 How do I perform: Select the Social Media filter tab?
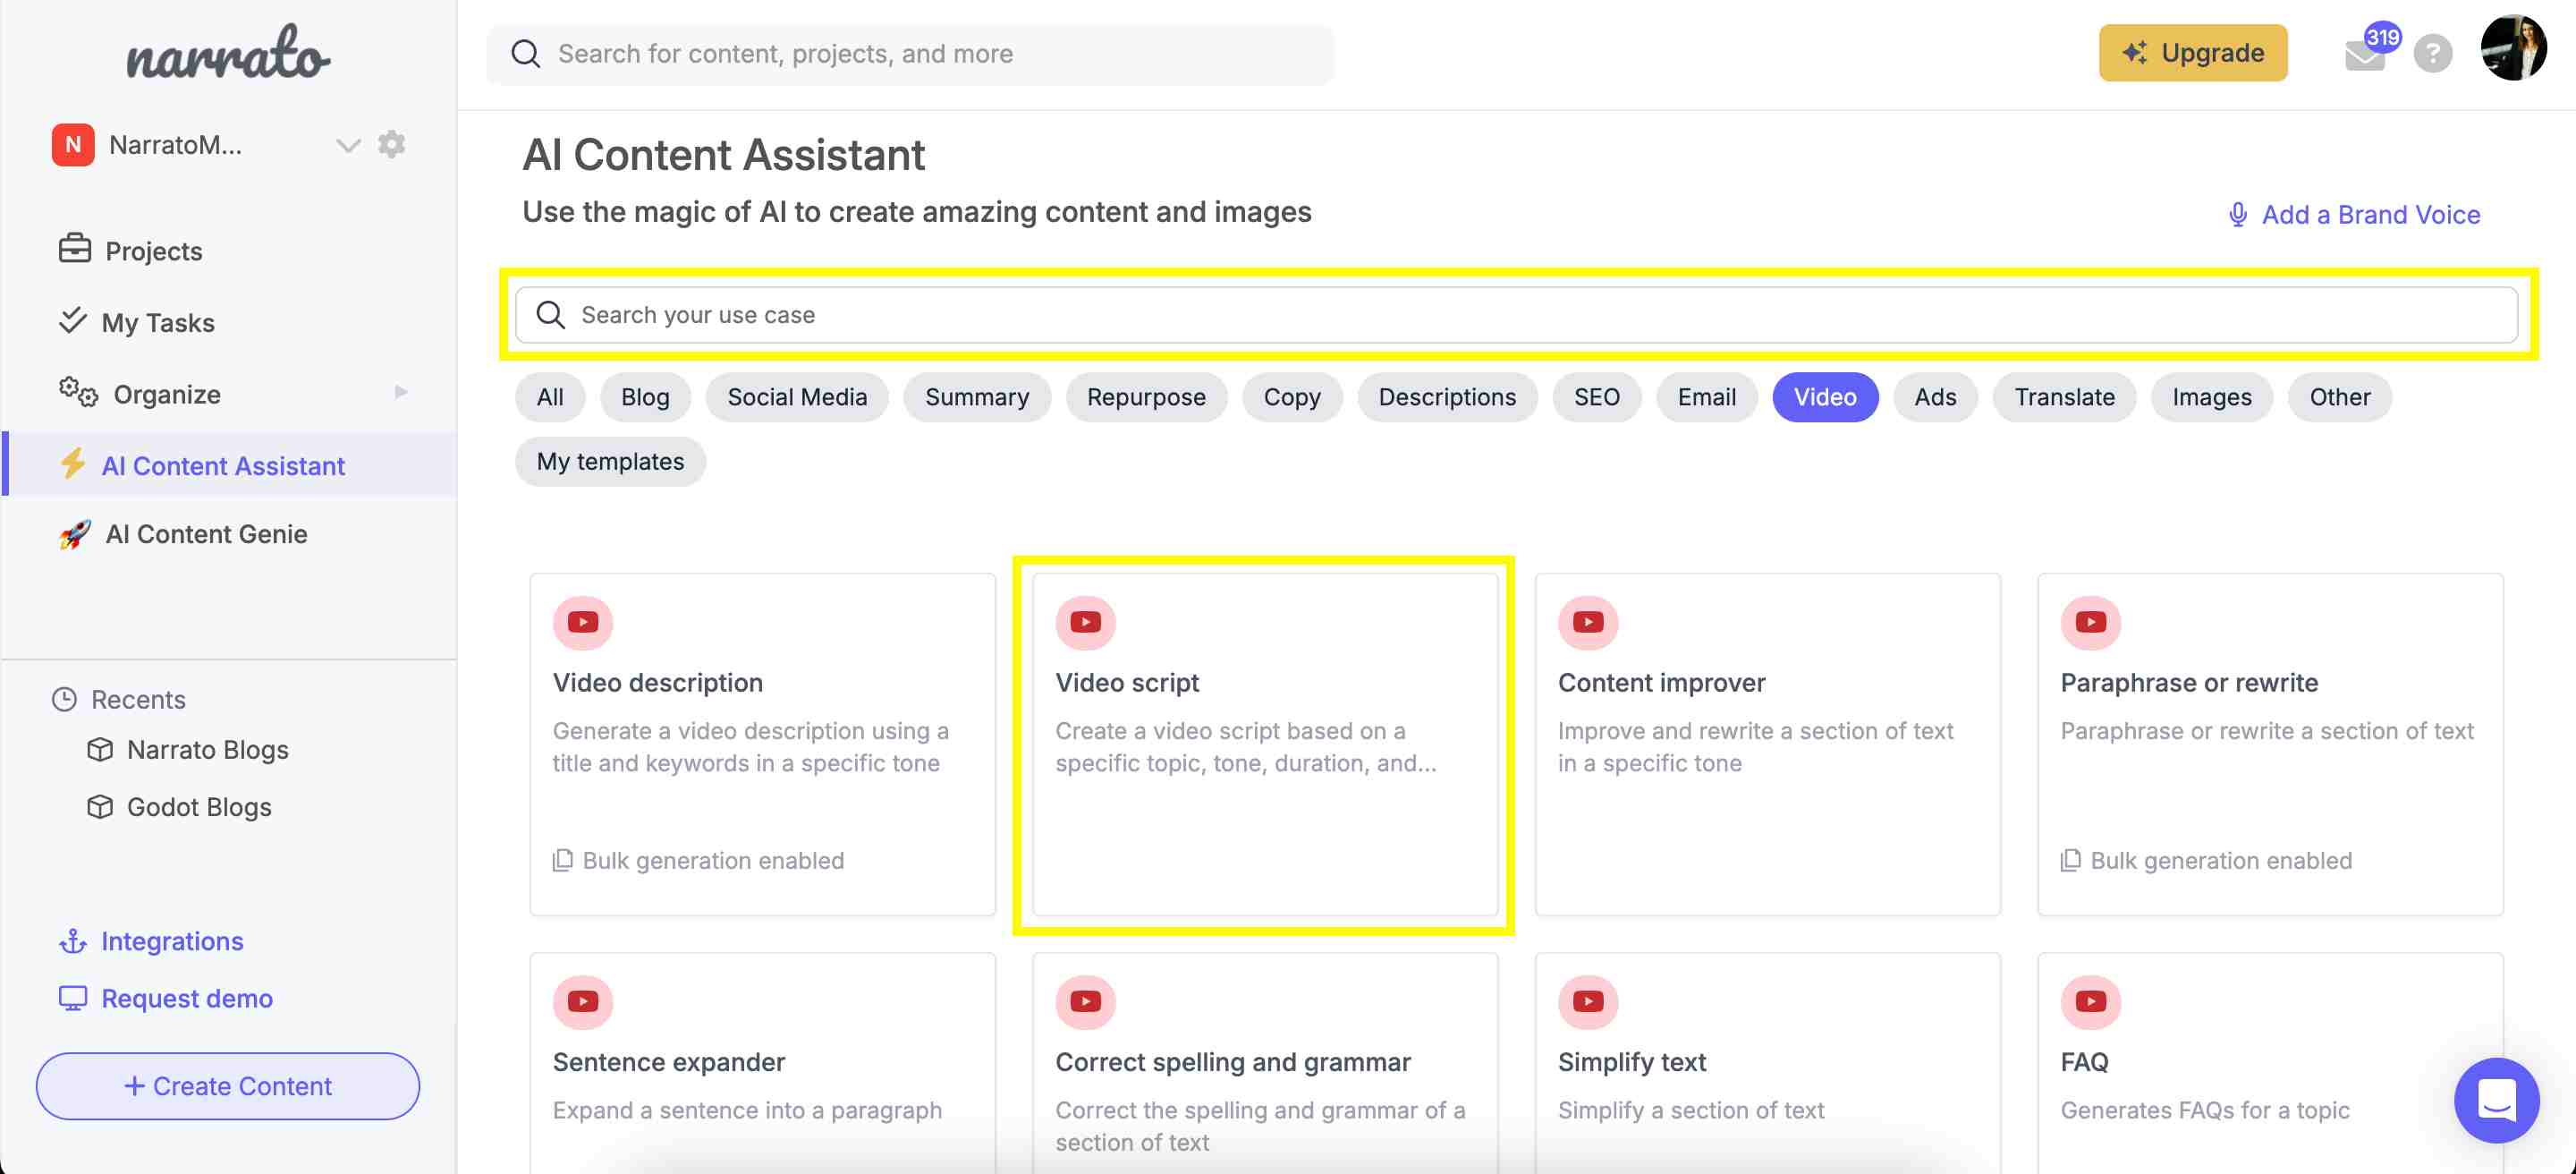point(797,397)
